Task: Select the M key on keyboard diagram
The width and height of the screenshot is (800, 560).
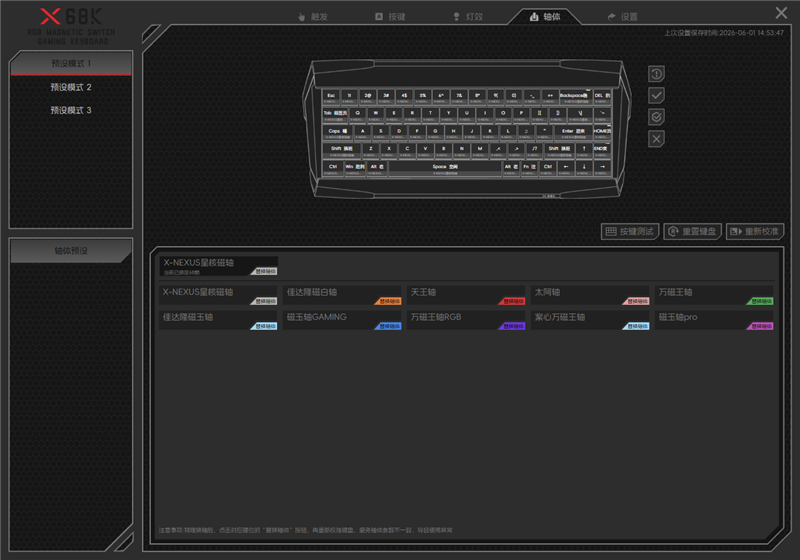Action: 480,151
